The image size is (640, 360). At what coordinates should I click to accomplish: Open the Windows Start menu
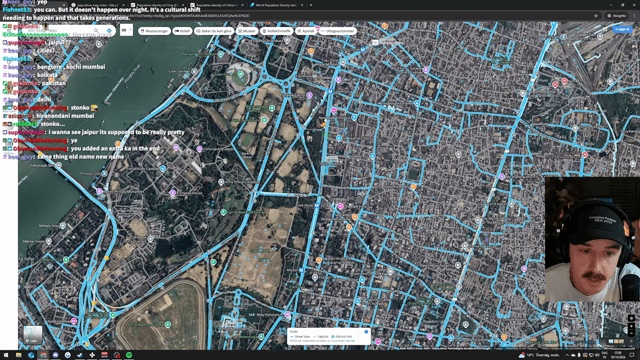pos(6,355)
